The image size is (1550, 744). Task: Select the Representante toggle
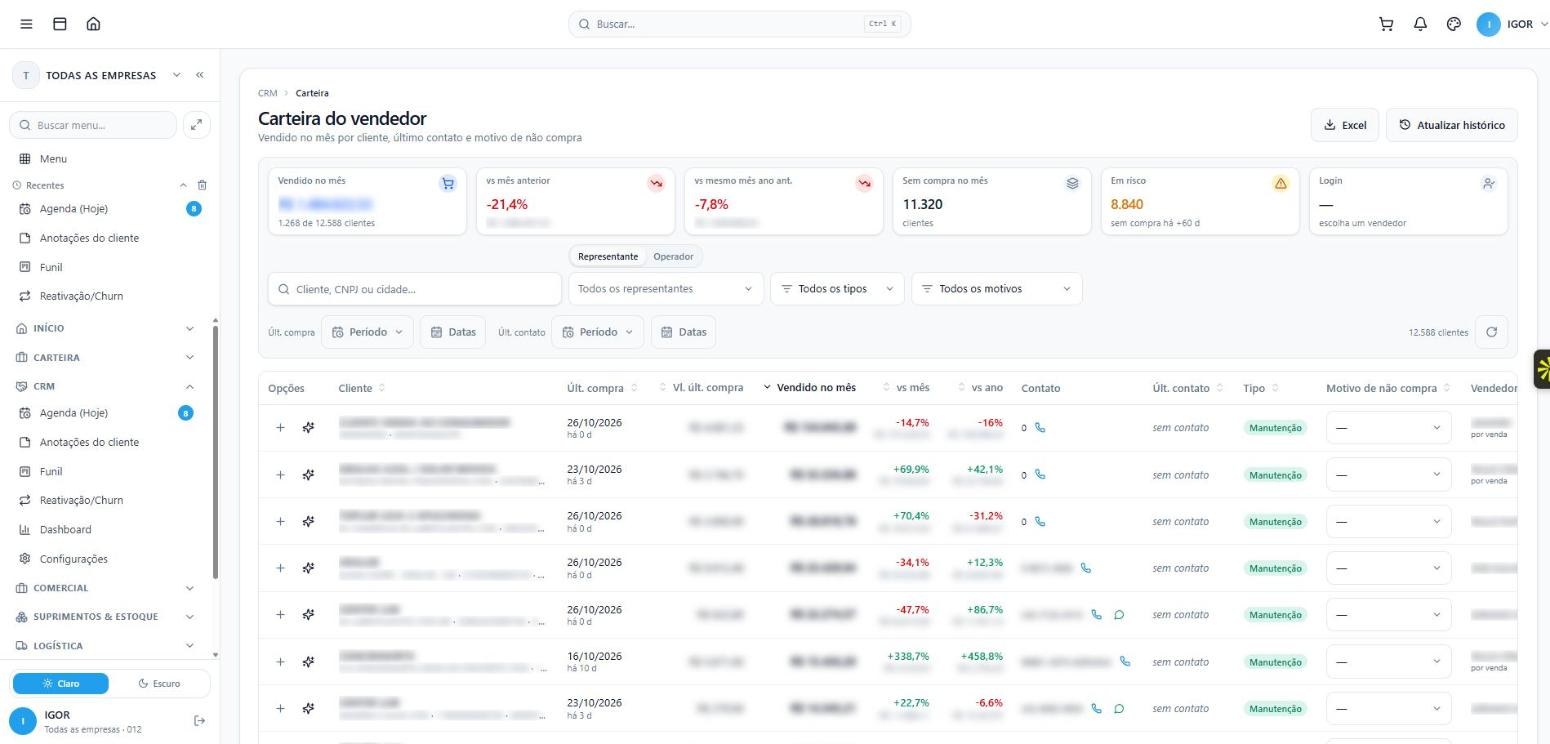click(x=608, y=257)
